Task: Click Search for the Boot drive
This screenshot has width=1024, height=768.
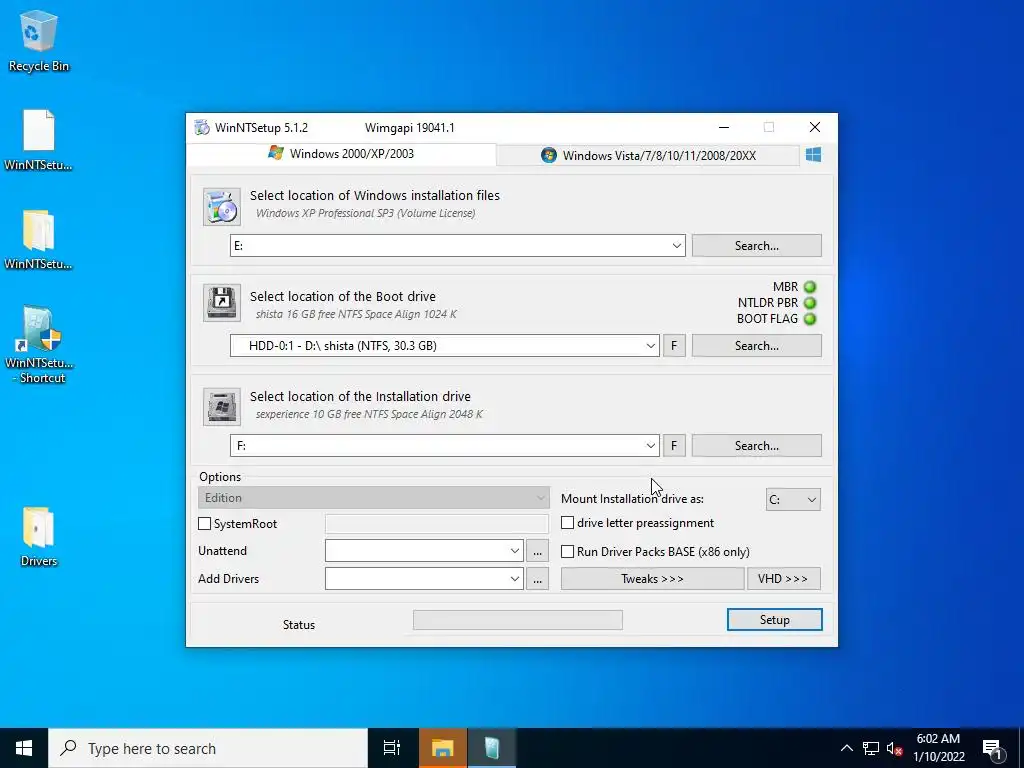Action: (757, 345)
